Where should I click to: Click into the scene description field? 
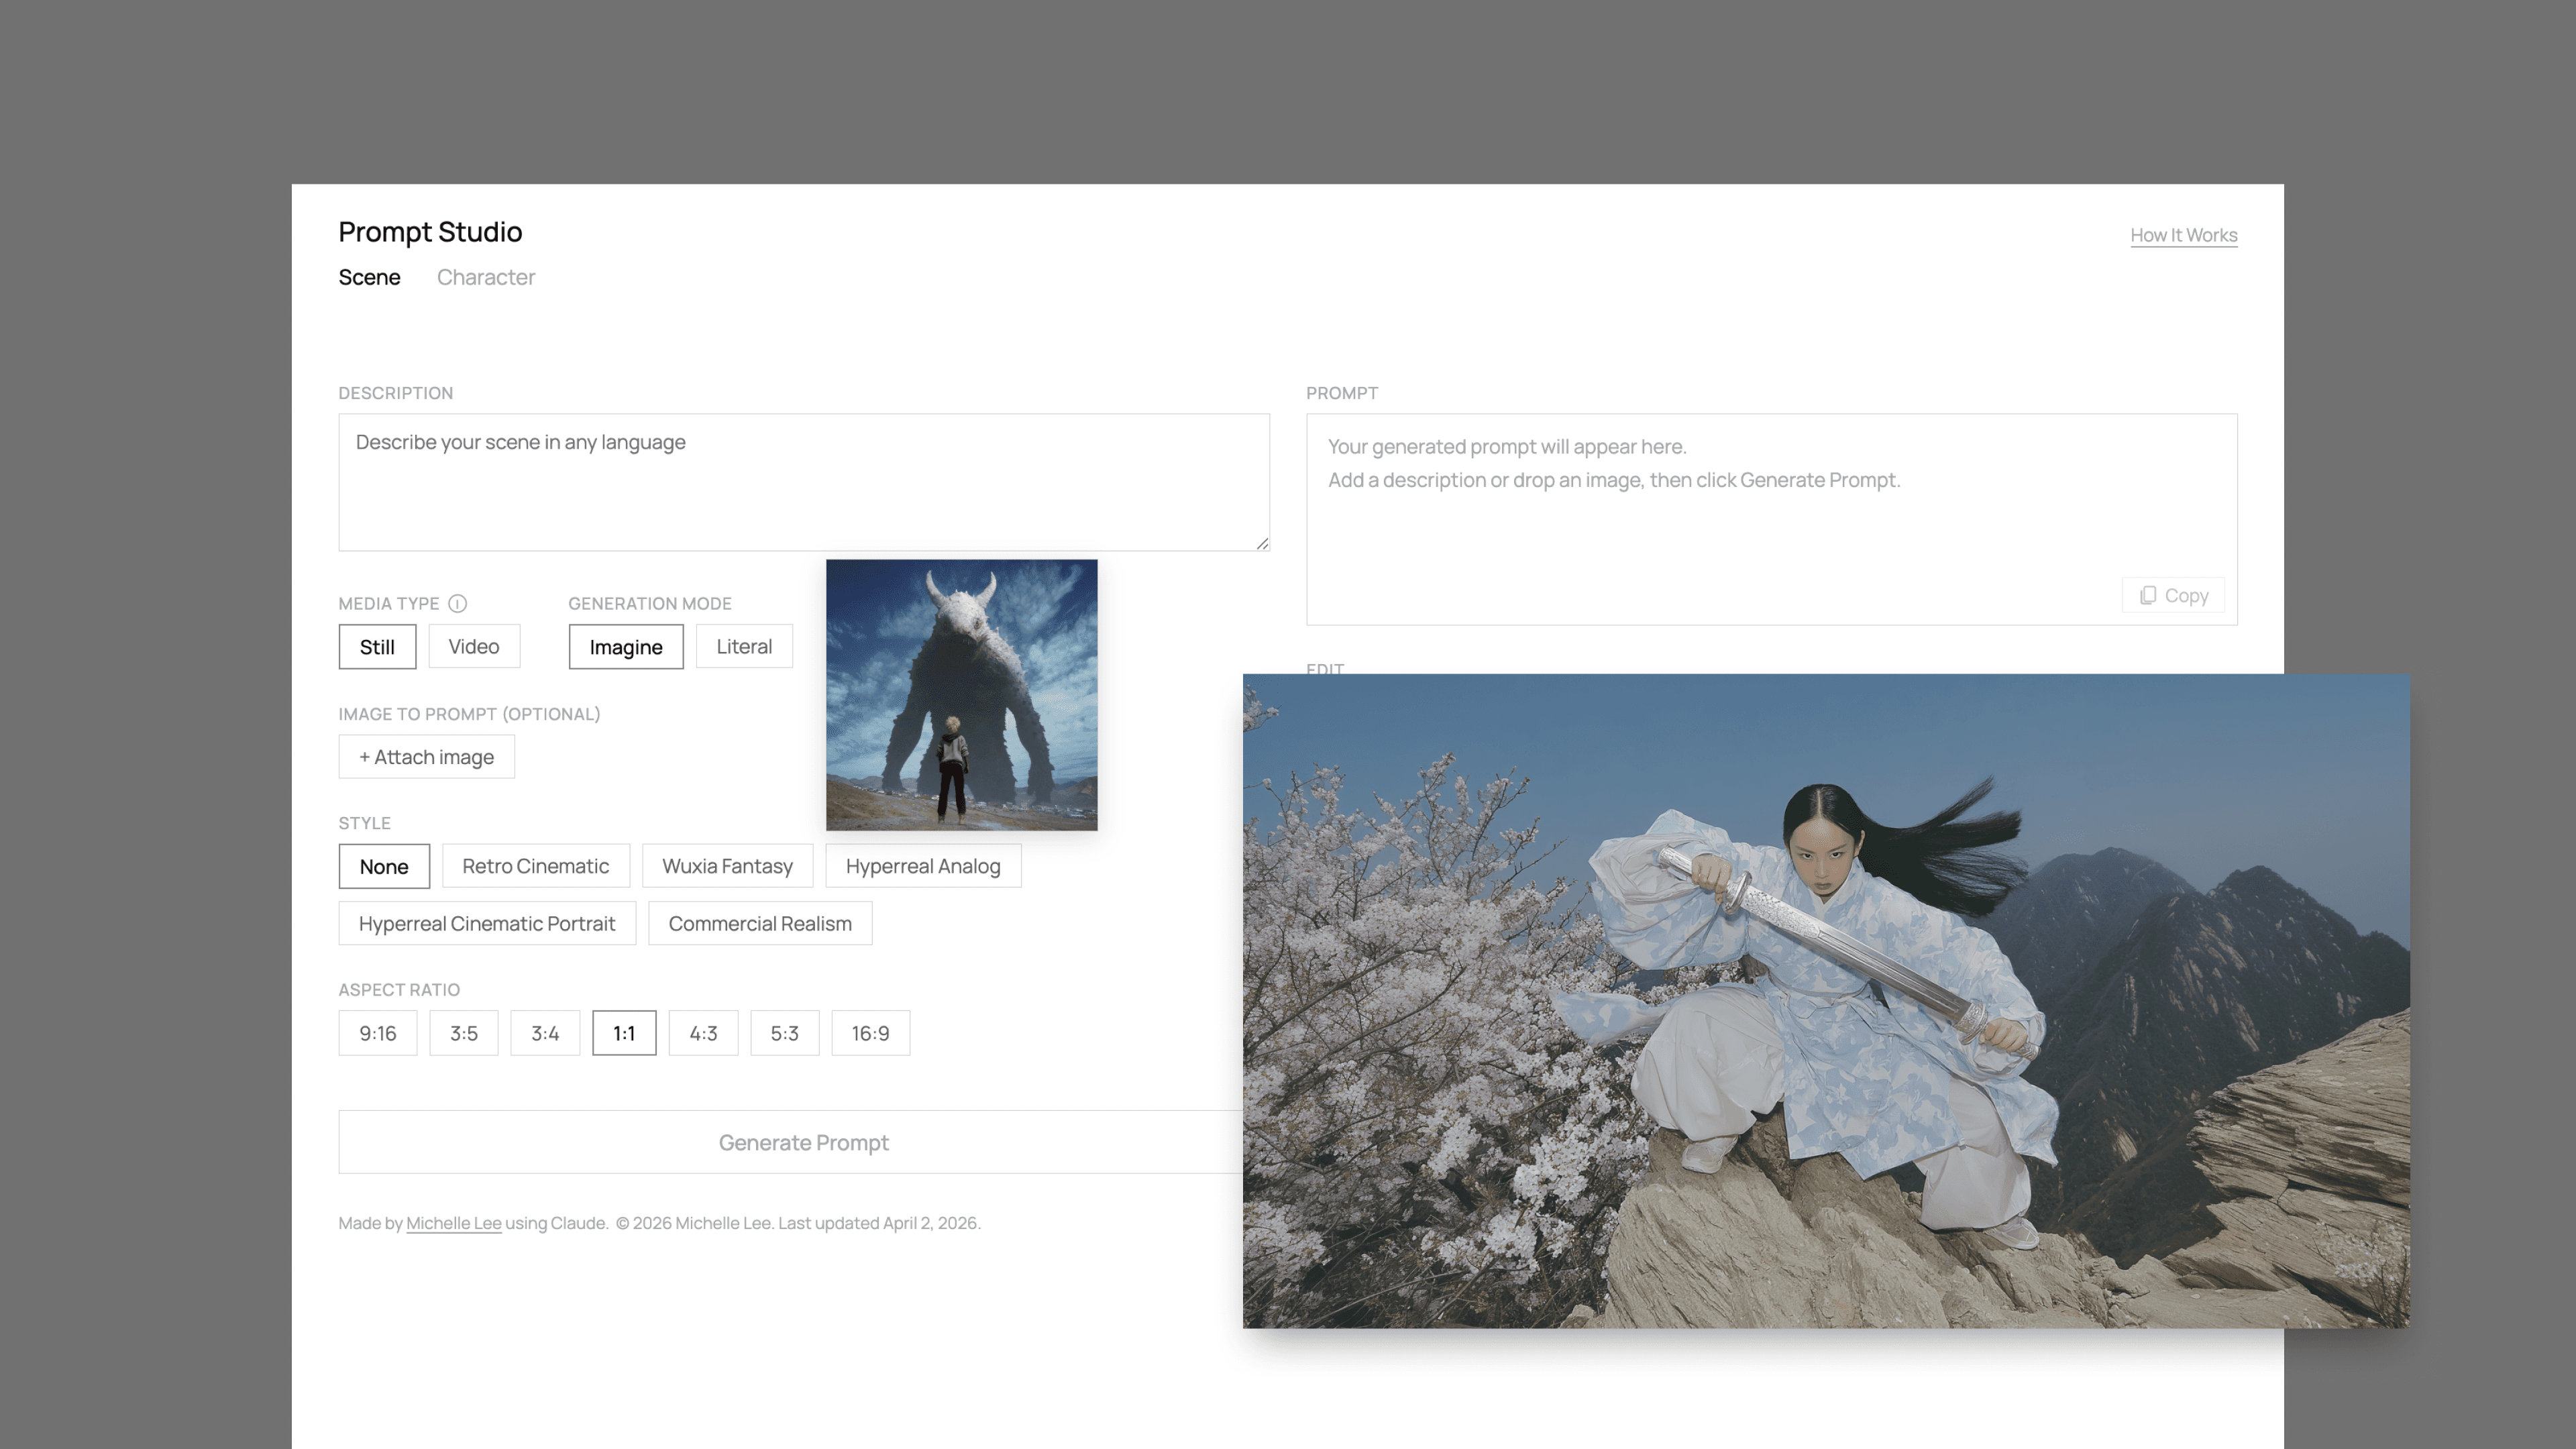click(803, 482)
